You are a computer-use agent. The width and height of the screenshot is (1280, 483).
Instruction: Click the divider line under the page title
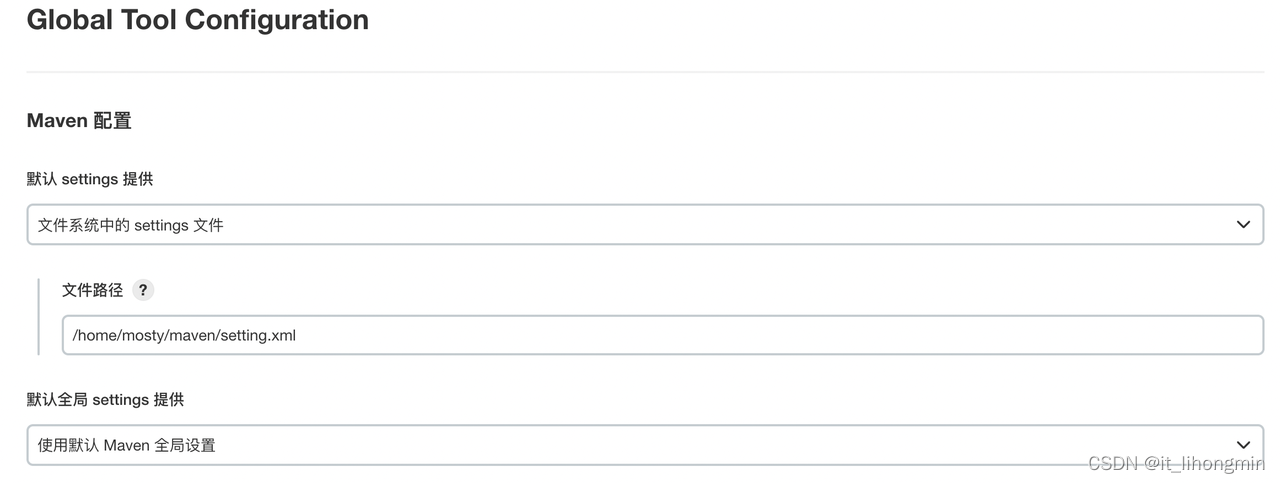[645, 72]
